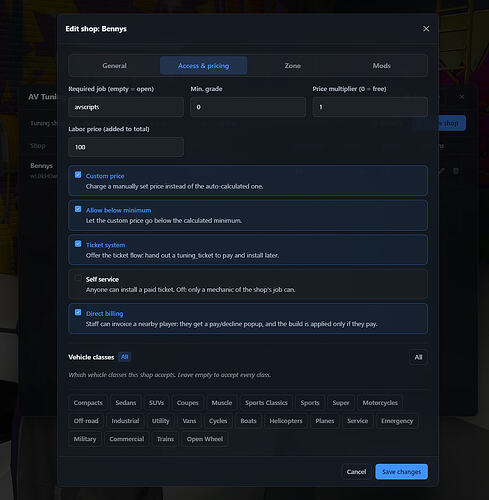The height and width of the screenshot is (500, 489).
Task: Toggle the Custom price checkbox
Action: [78, 175]
